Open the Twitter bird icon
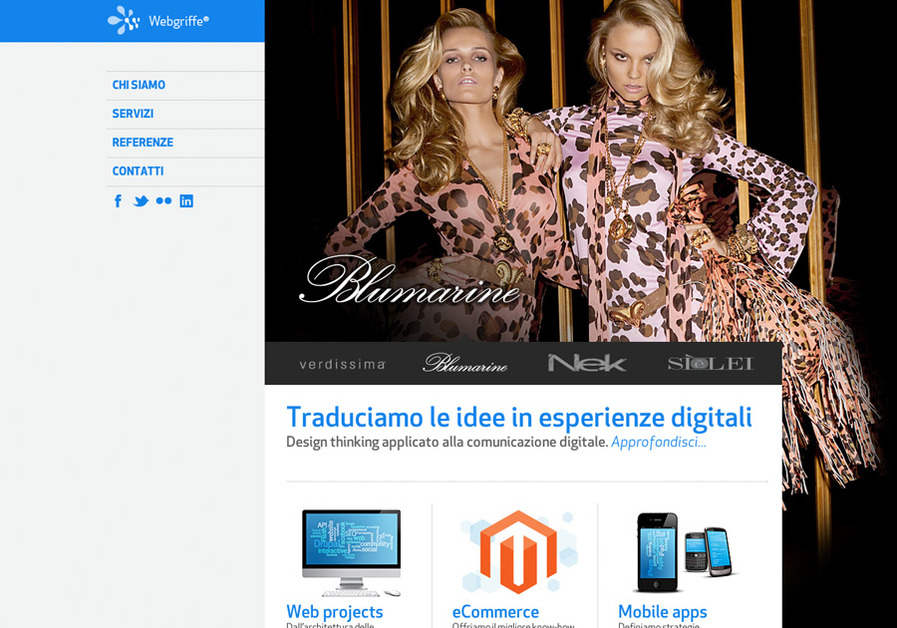Screen dimensions: 897x628 pyautogui.click(x=141, y=201)
